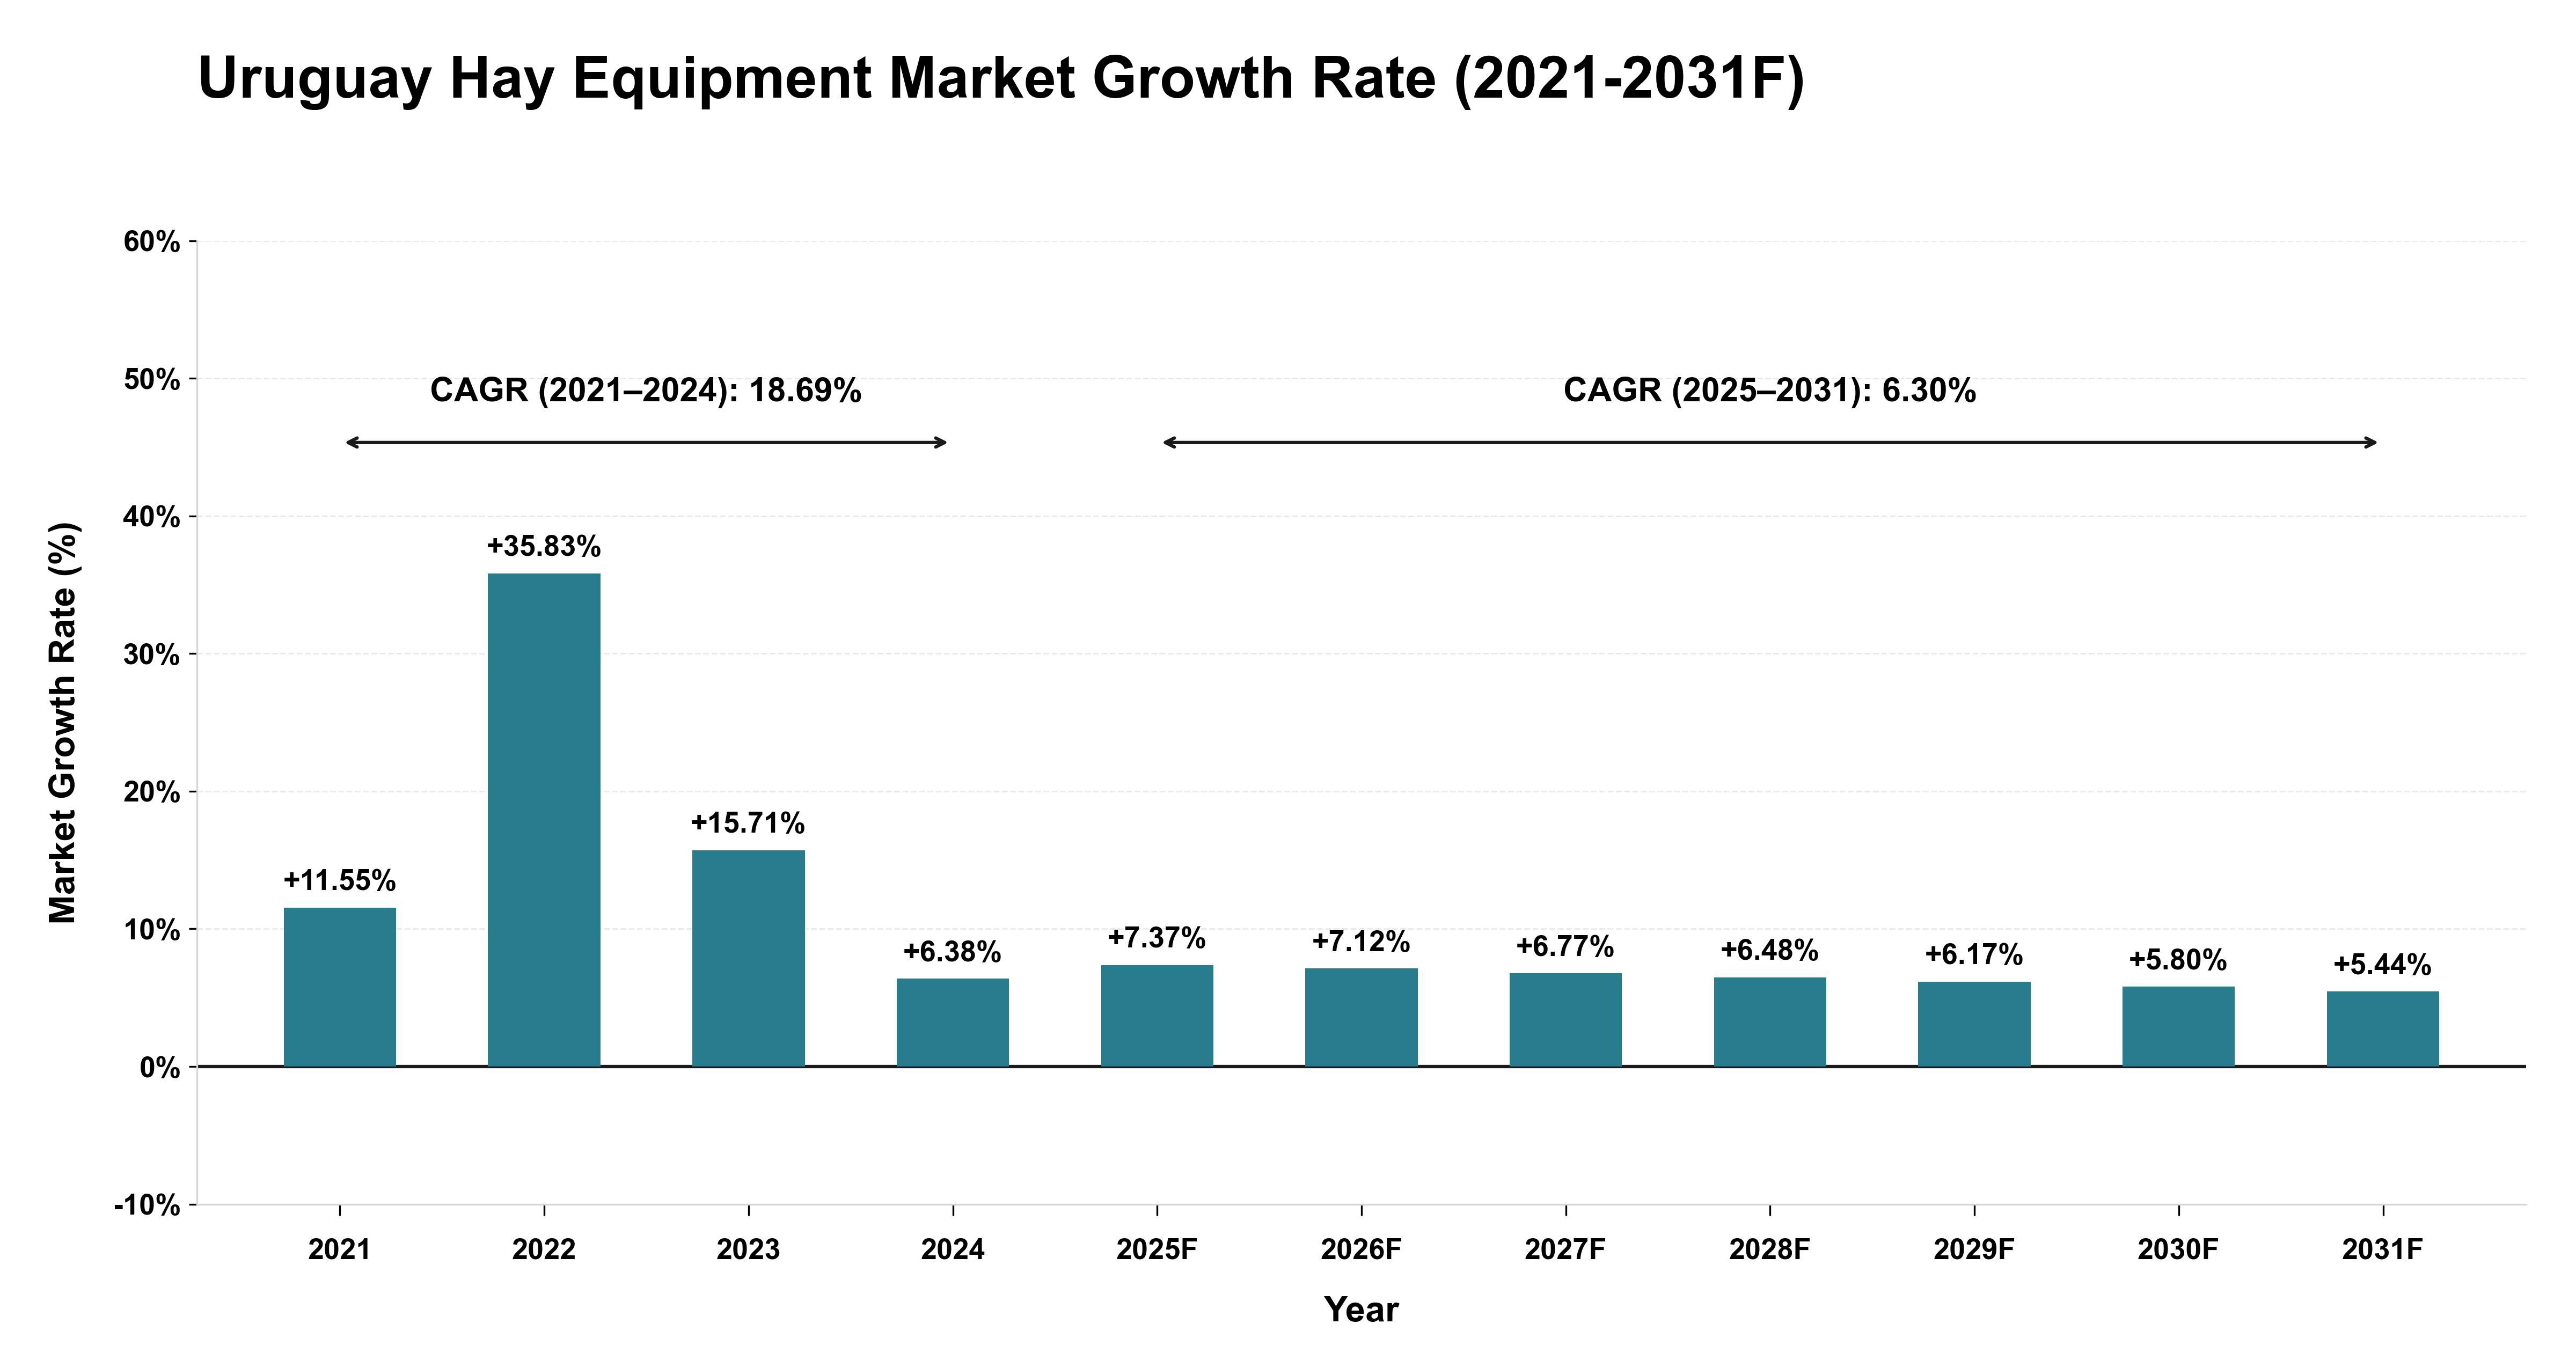Click the +11.55% value label
Image resolution: width=2576 pixels, height=1368 pixels.
(340, 881)
